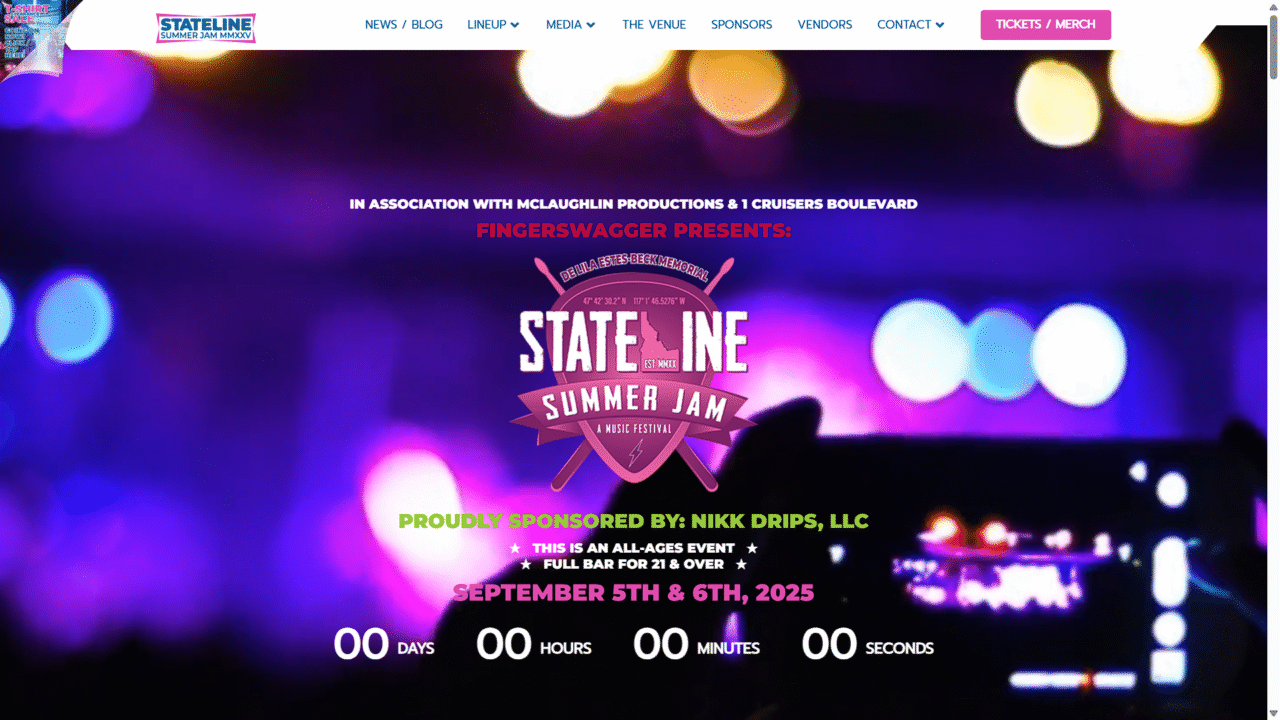Click the vertical scrollbar thumb

1273,47
